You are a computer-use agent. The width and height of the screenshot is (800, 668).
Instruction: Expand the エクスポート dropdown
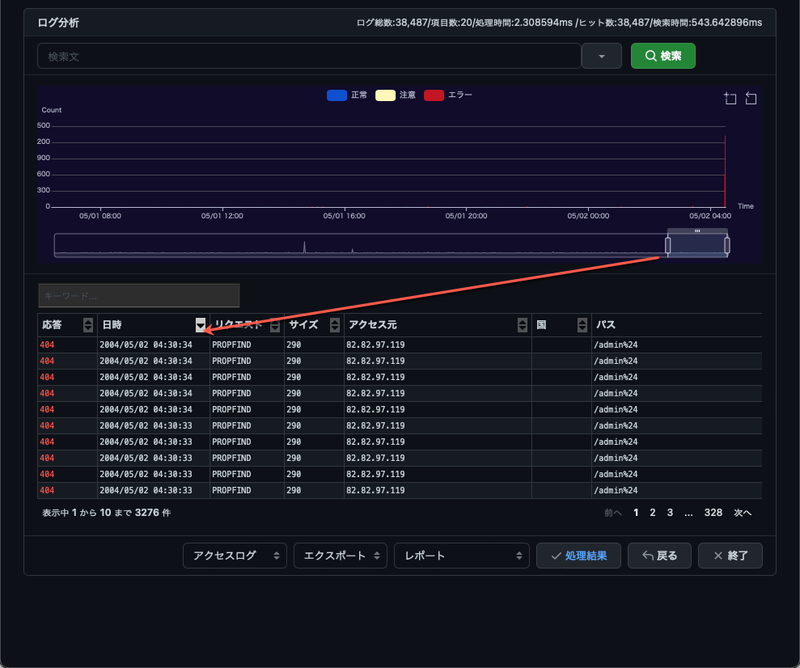point(340,555)
